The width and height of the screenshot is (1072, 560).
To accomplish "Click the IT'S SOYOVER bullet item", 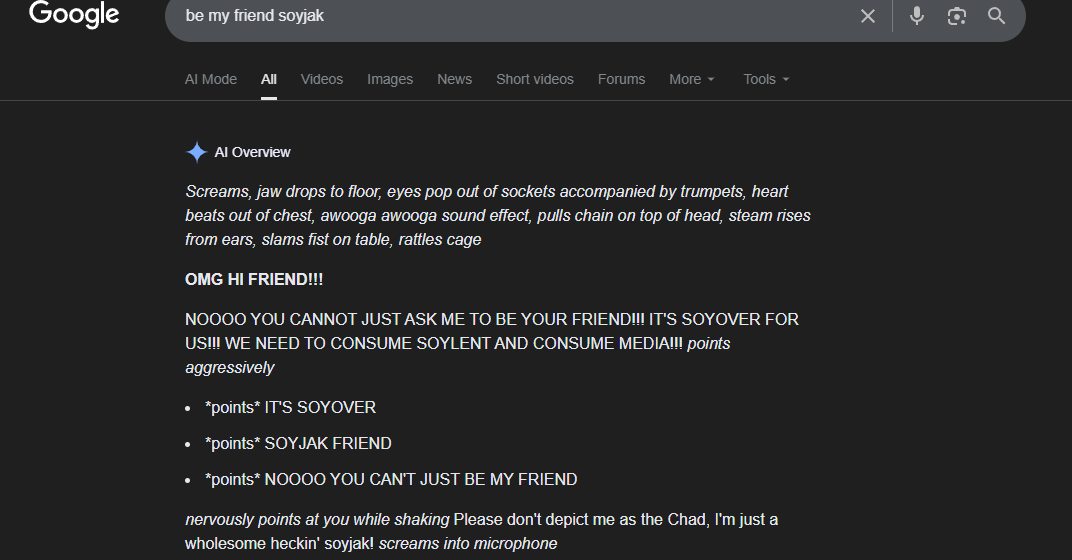I will pyautogui.click(x=290, y=407).
